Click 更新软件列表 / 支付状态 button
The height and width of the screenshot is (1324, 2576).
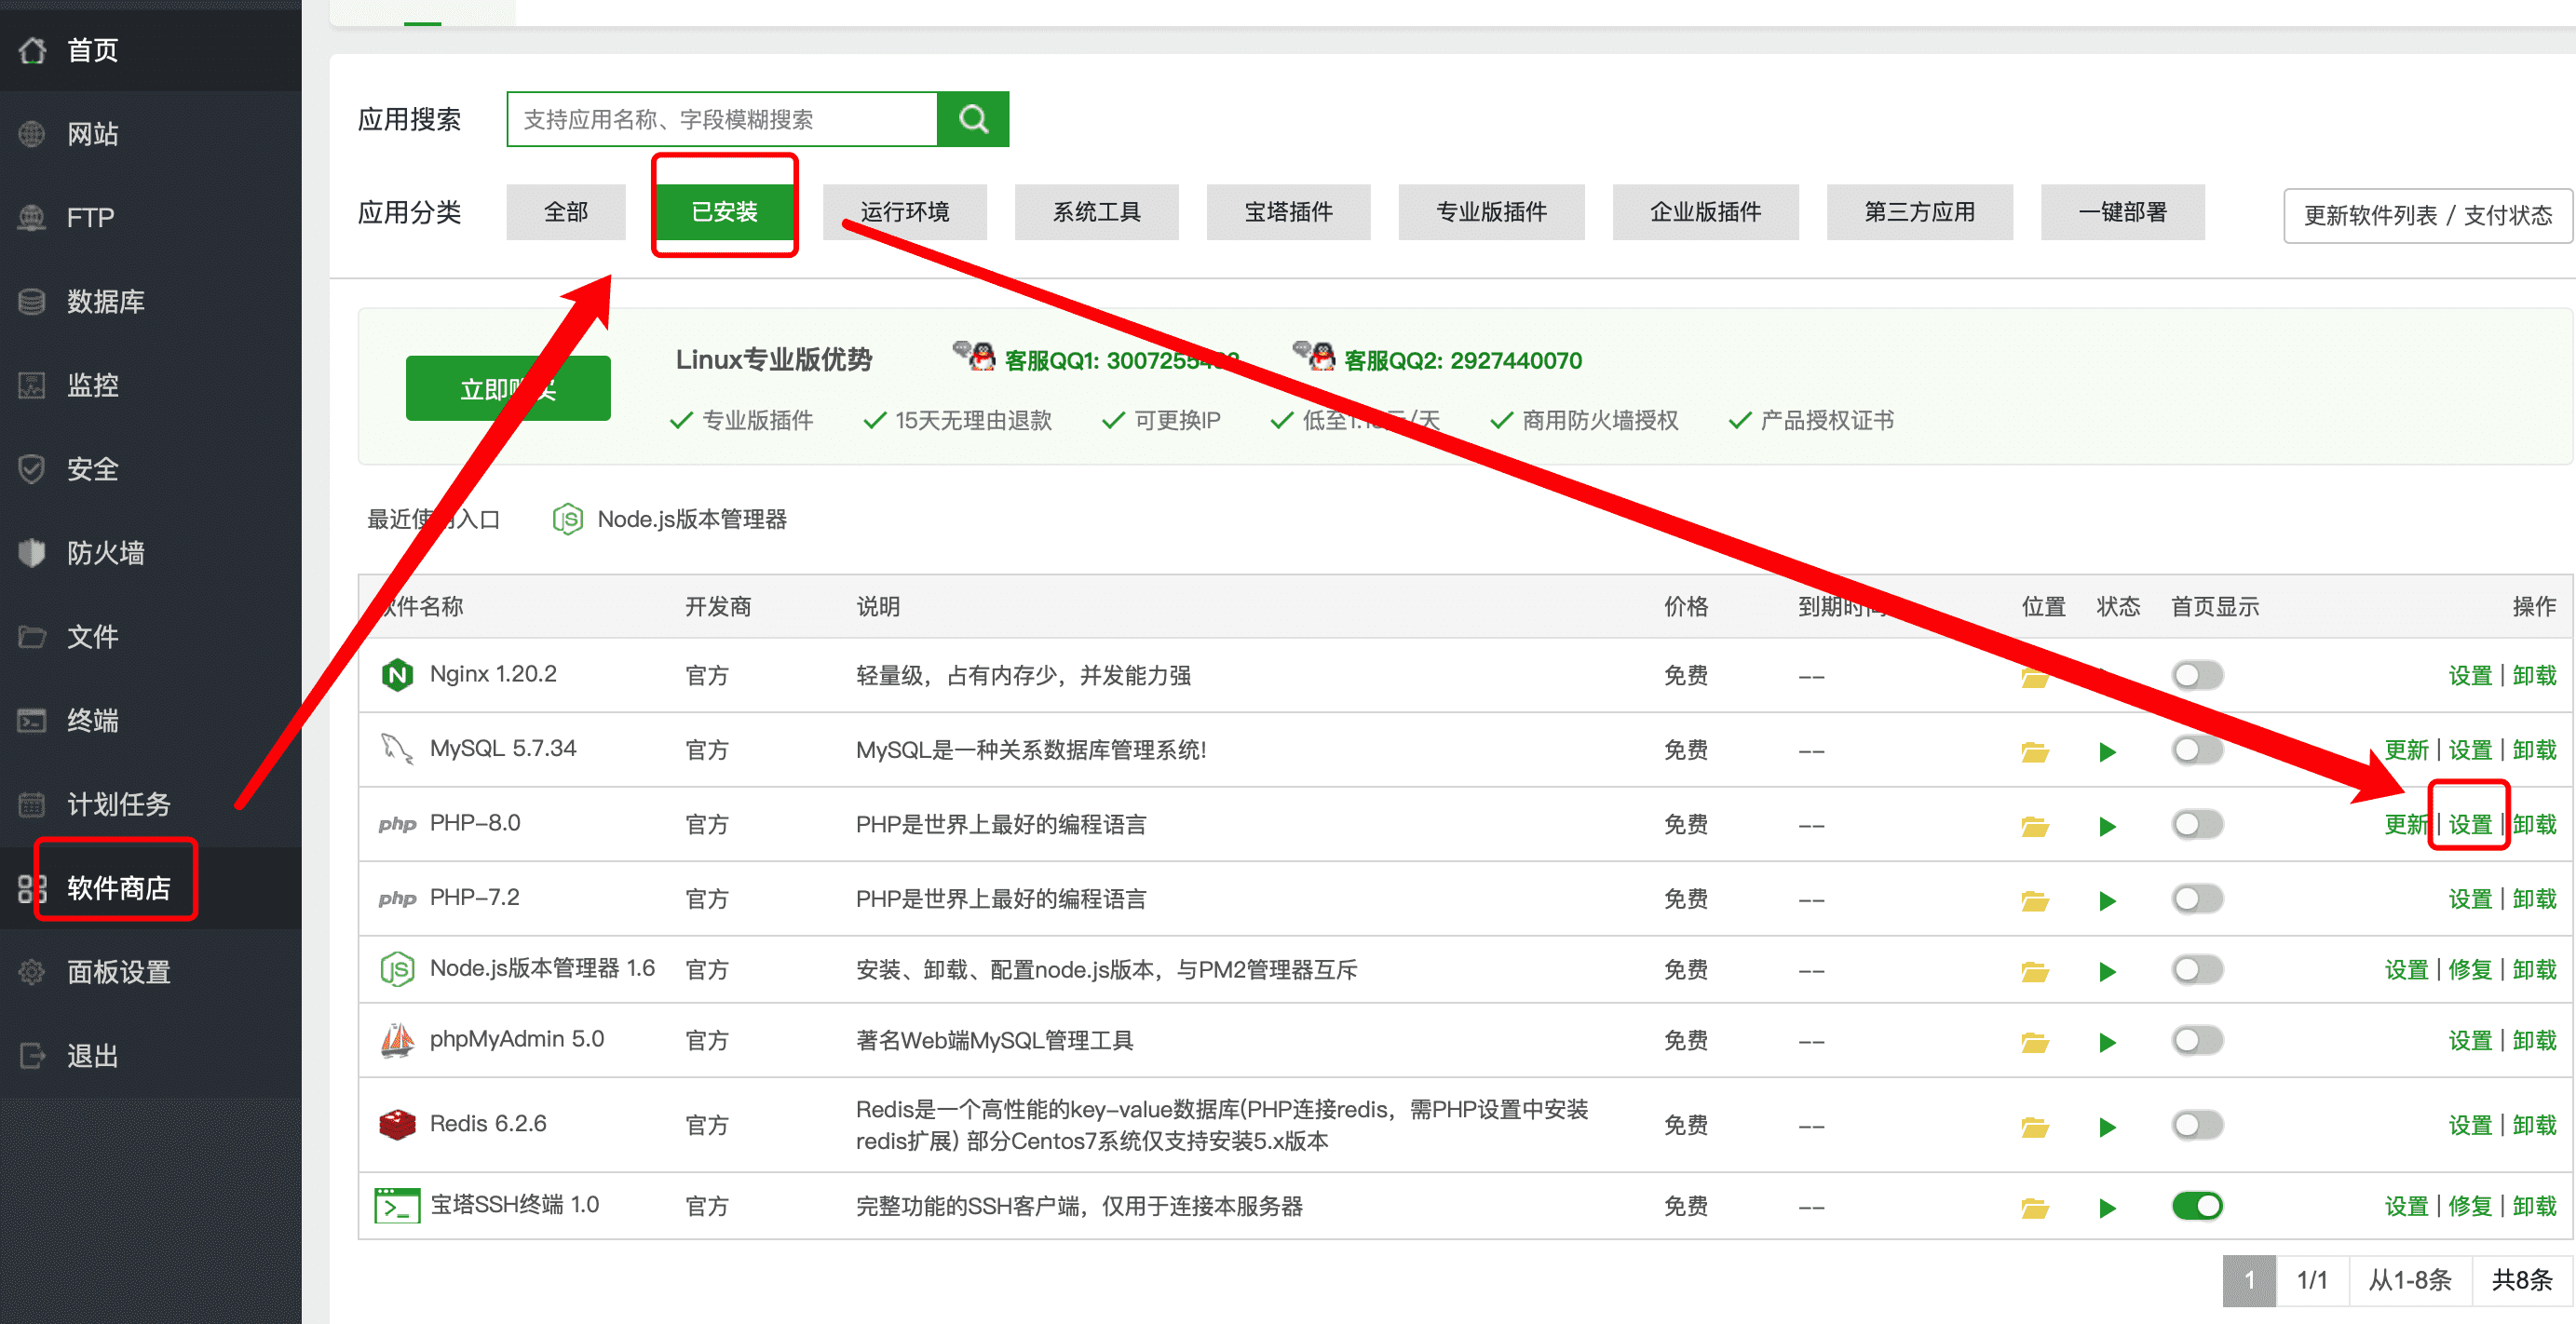click(x=2427, y=215)
